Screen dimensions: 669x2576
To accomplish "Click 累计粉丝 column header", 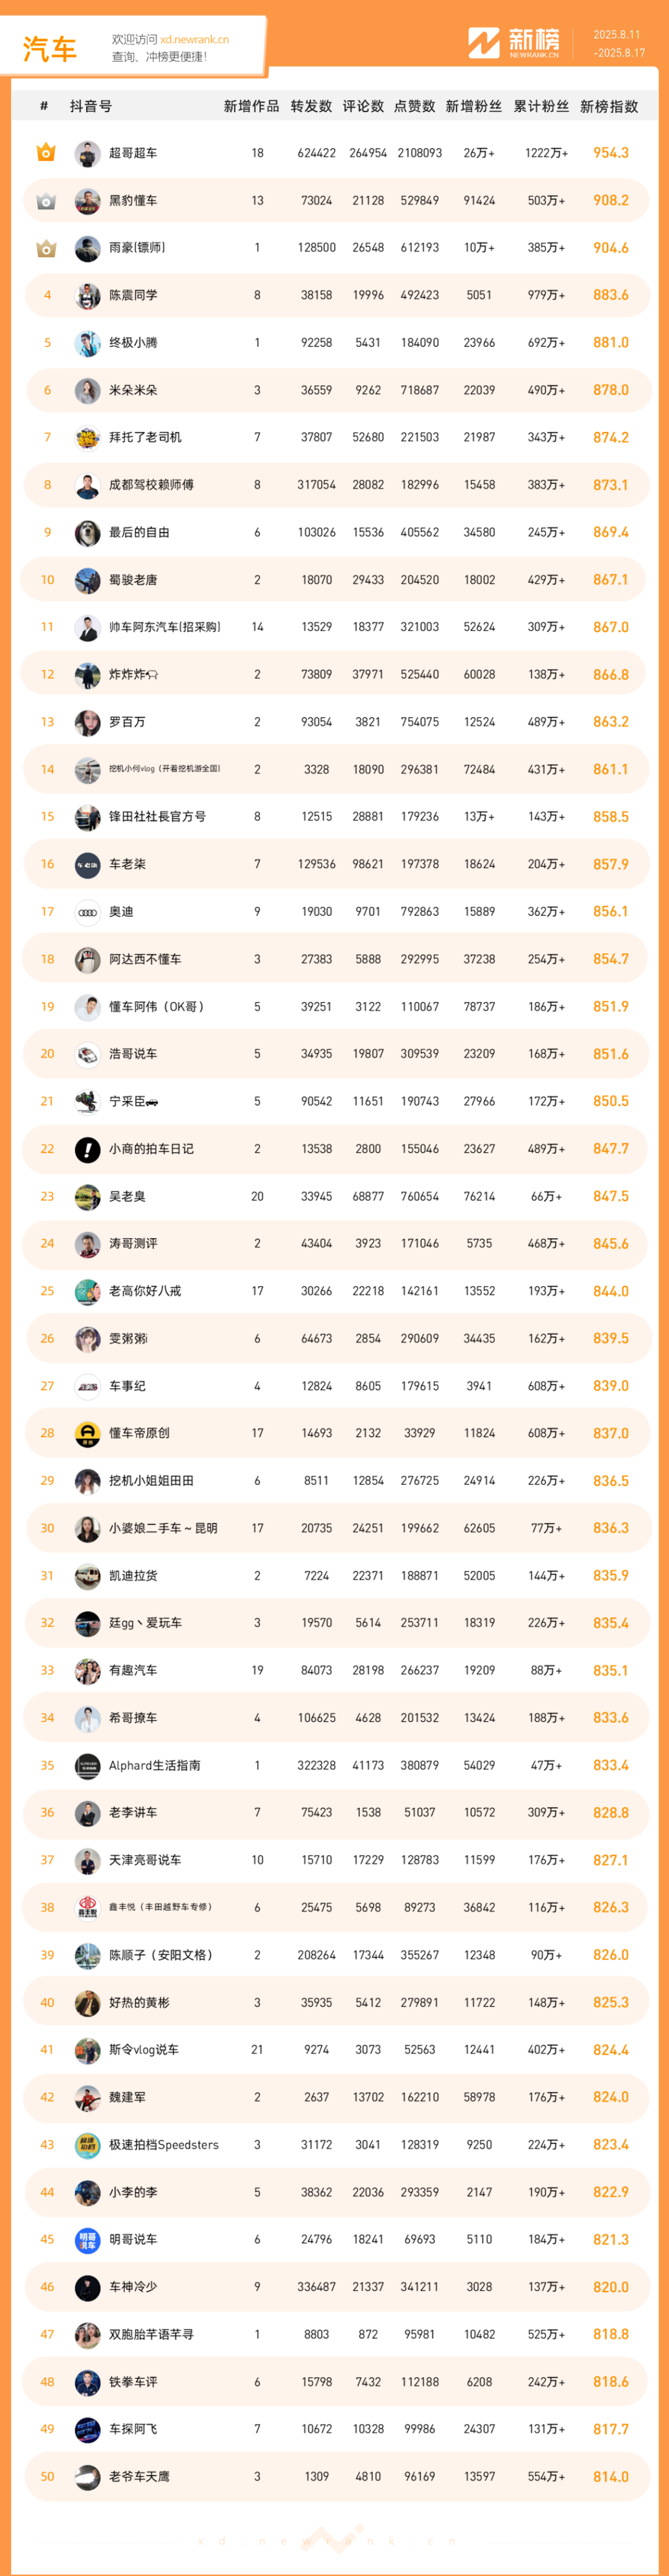I will click(541, 106).
